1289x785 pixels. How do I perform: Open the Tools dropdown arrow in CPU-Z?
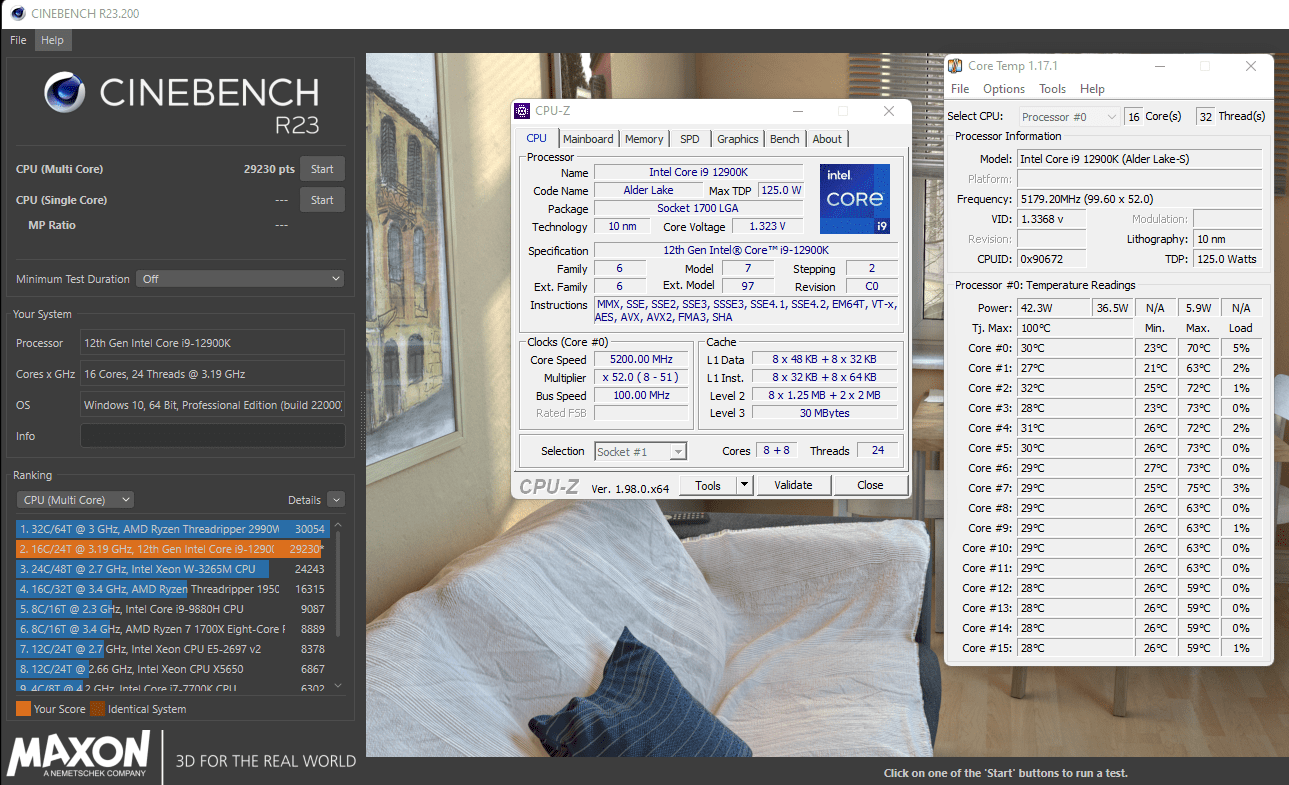[744, 485]
